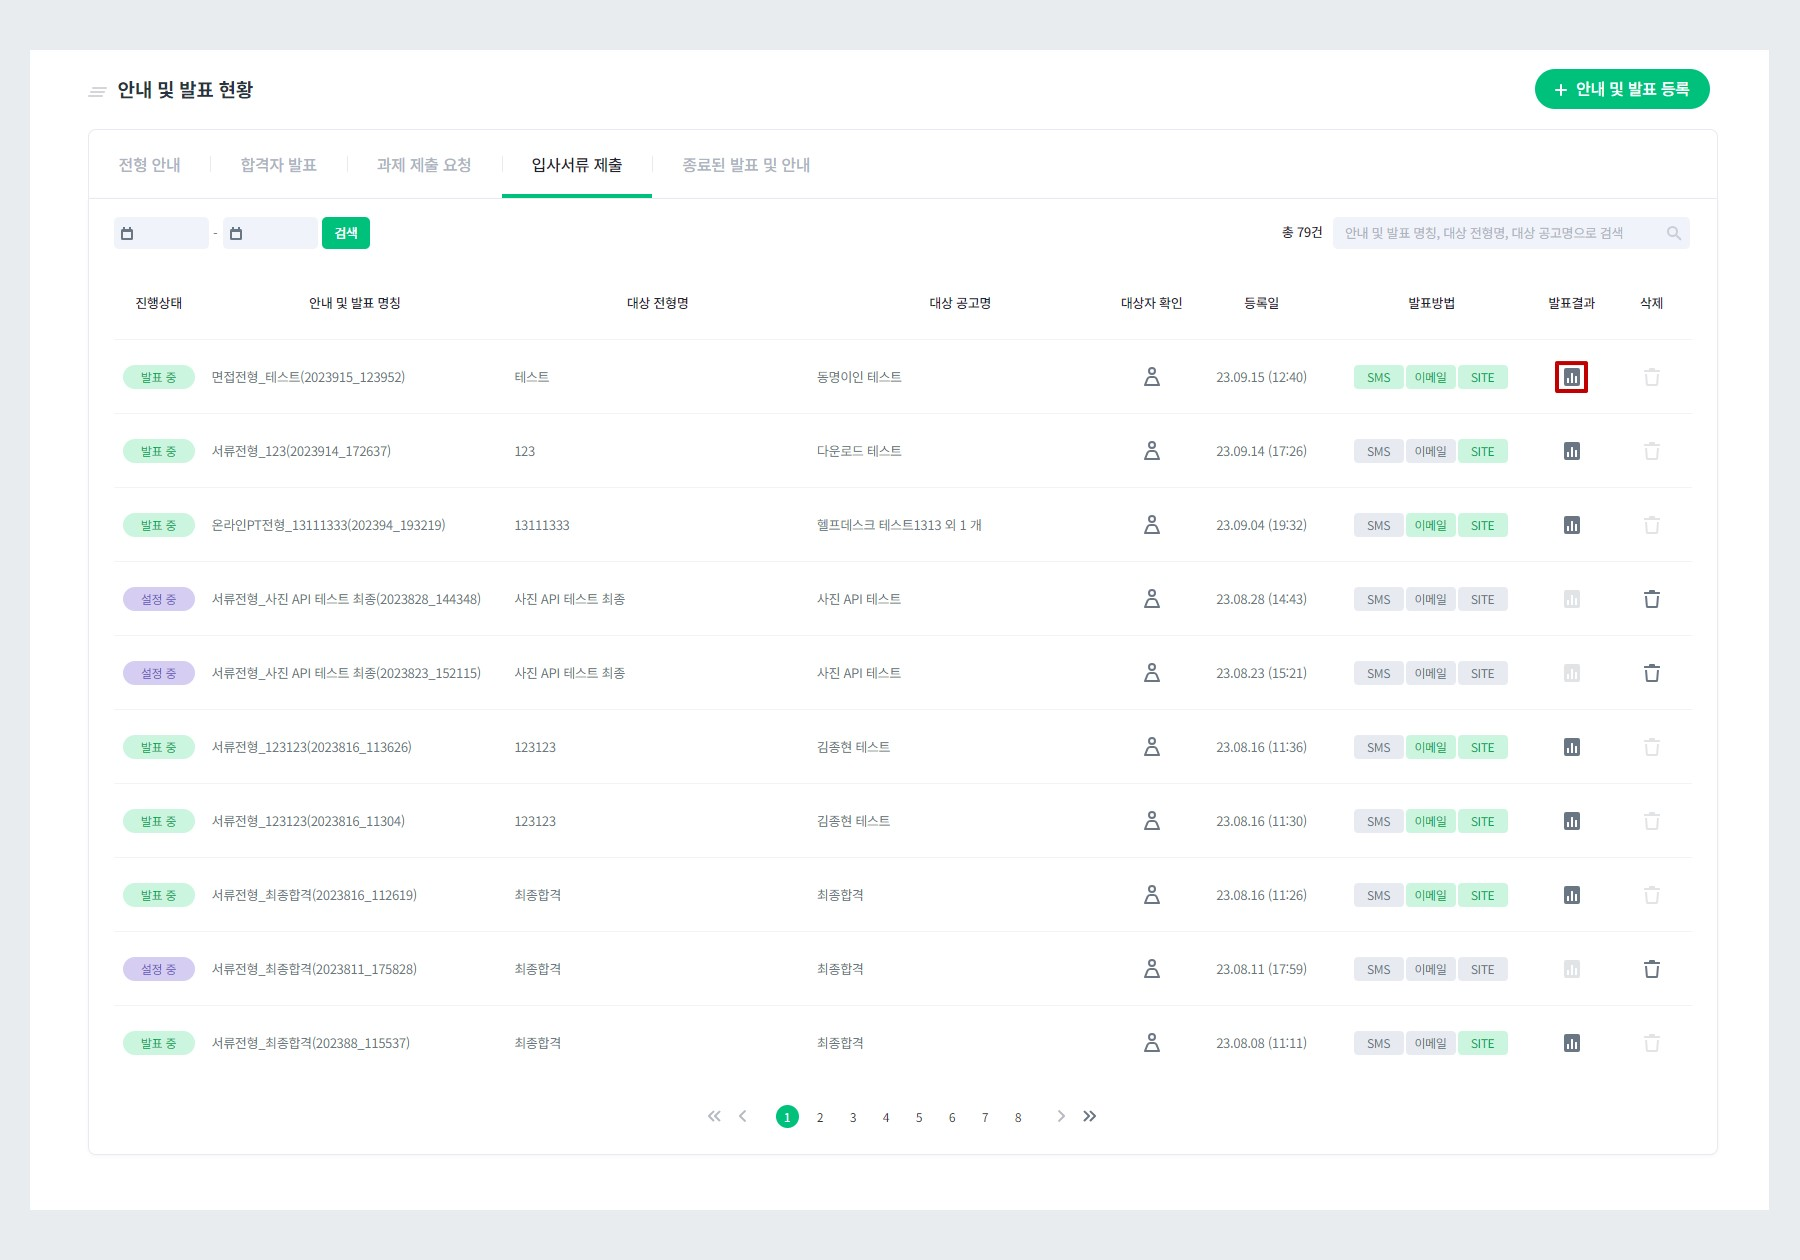Click the 대상 전형명 column header
The width and height of the screenshot is (1800, 1260).
point(658,303)
